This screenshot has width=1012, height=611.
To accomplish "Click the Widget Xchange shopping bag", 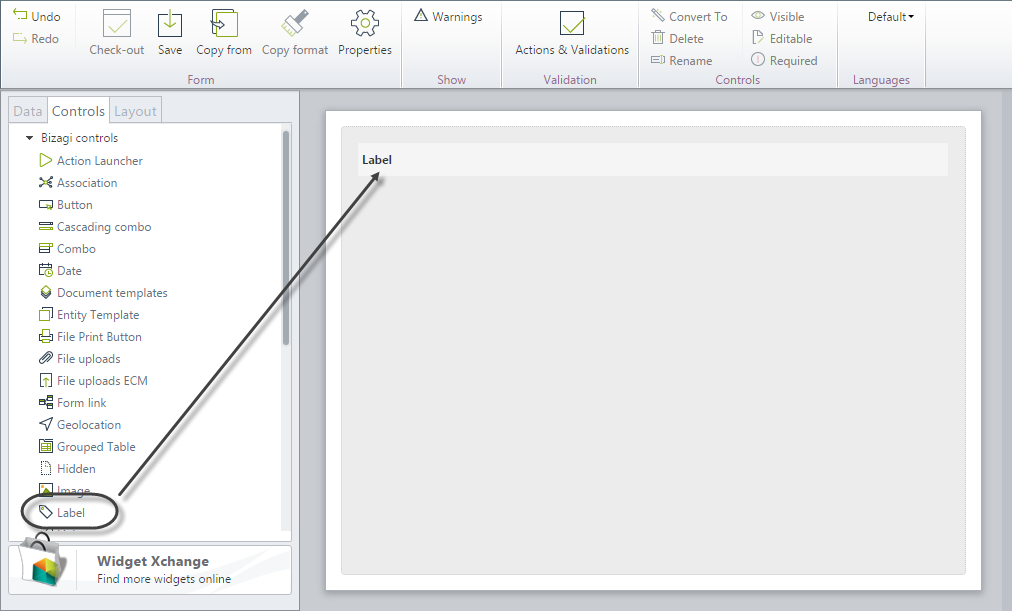I will 43,561.
